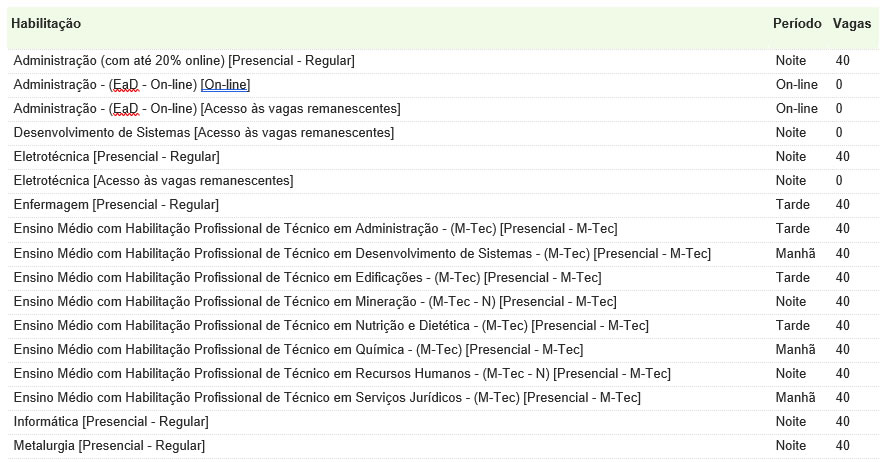Select Ensino Médio Técnico em Recursos Humanos
883x462 pixels.
[342, 373]
